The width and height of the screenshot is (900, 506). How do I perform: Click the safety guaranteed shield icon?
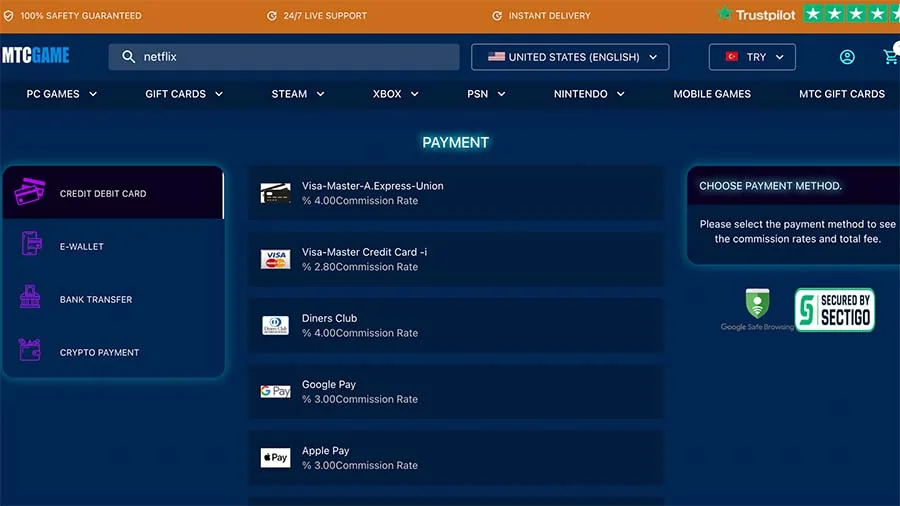coord(9,16)
